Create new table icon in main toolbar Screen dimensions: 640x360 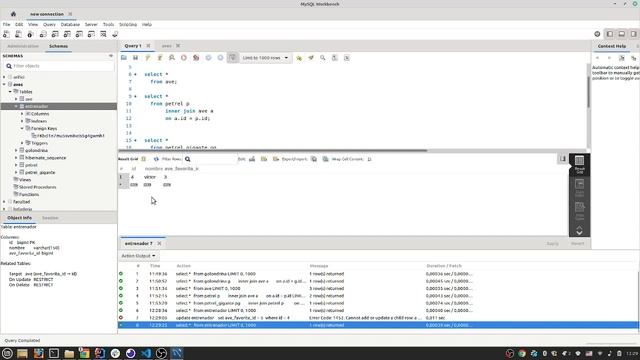click(x=55, y=34)
